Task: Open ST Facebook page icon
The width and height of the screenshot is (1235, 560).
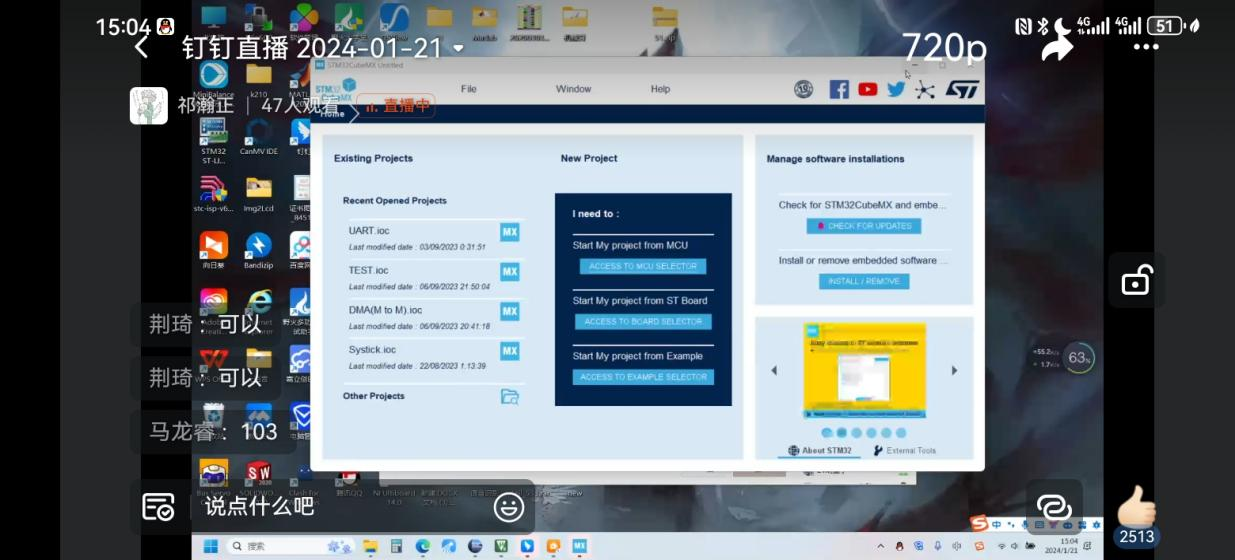Action: coord(839,90)
